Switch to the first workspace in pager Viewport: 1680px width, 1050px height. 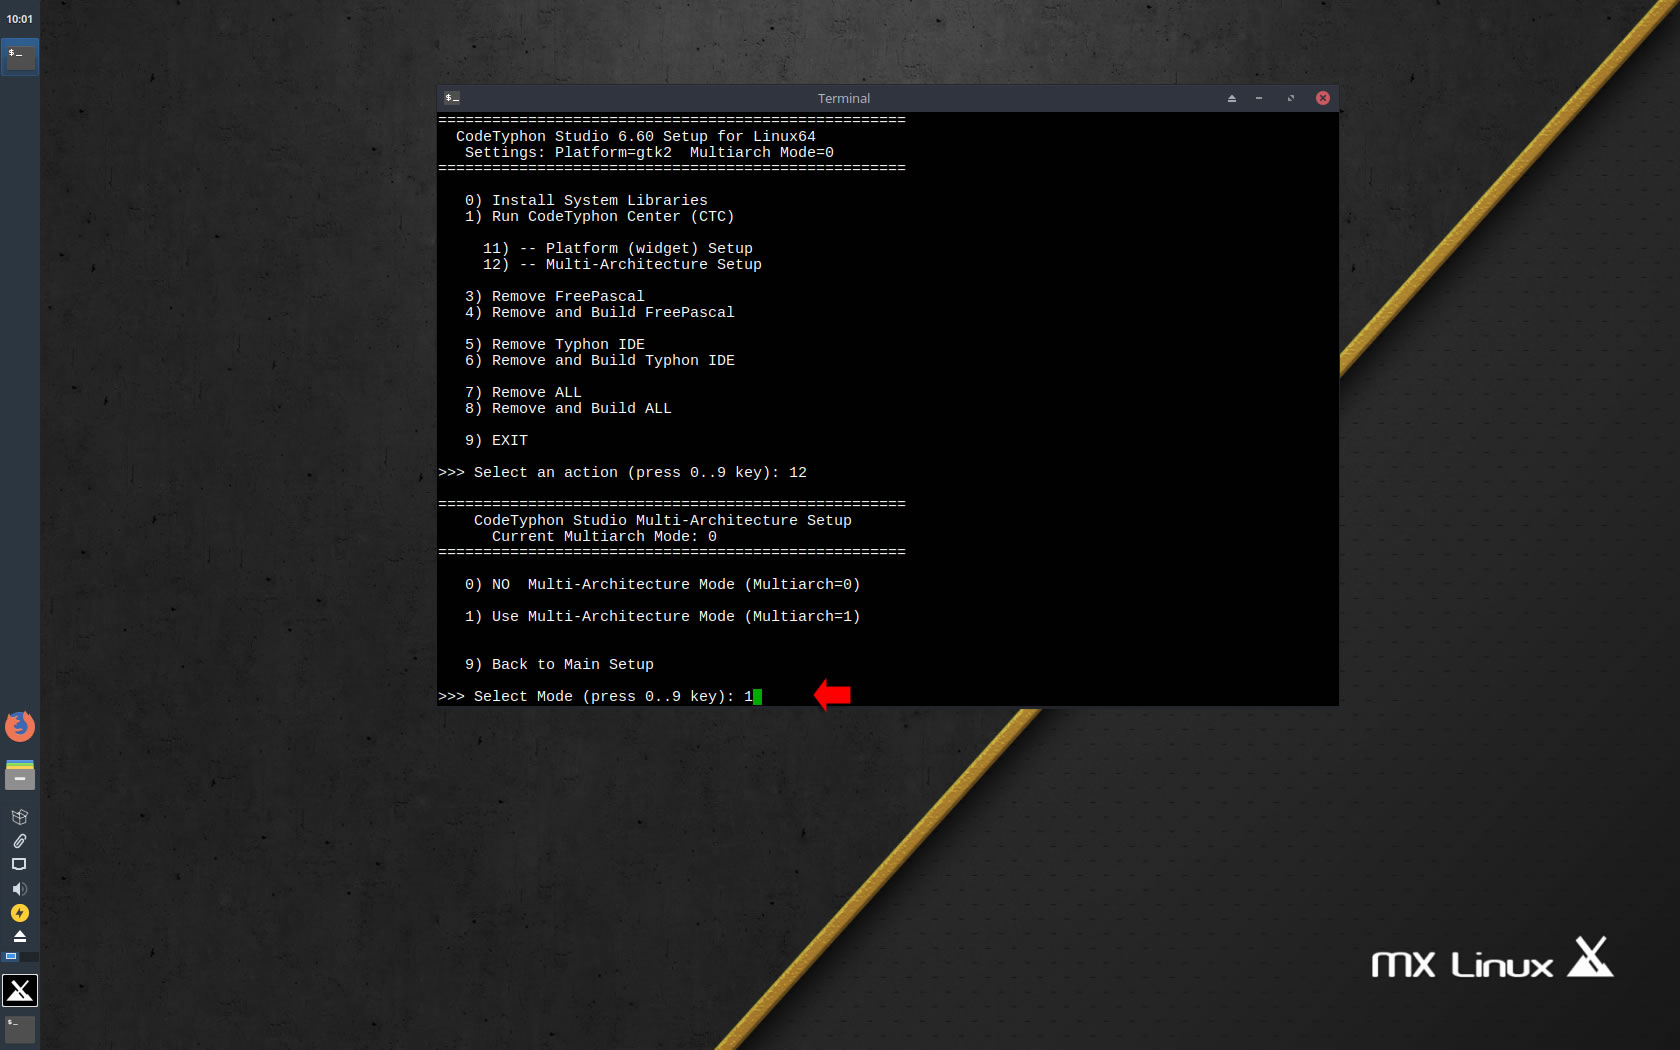tap(11, 957)
